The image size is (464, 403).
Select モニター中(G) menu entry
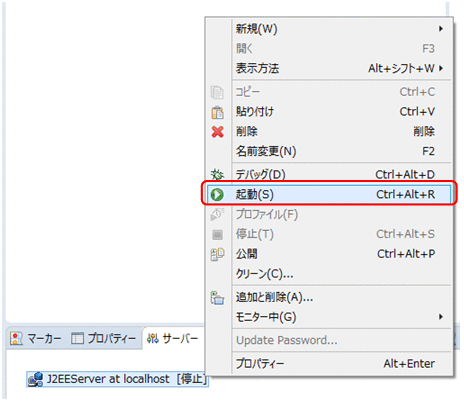coord(329,317)
